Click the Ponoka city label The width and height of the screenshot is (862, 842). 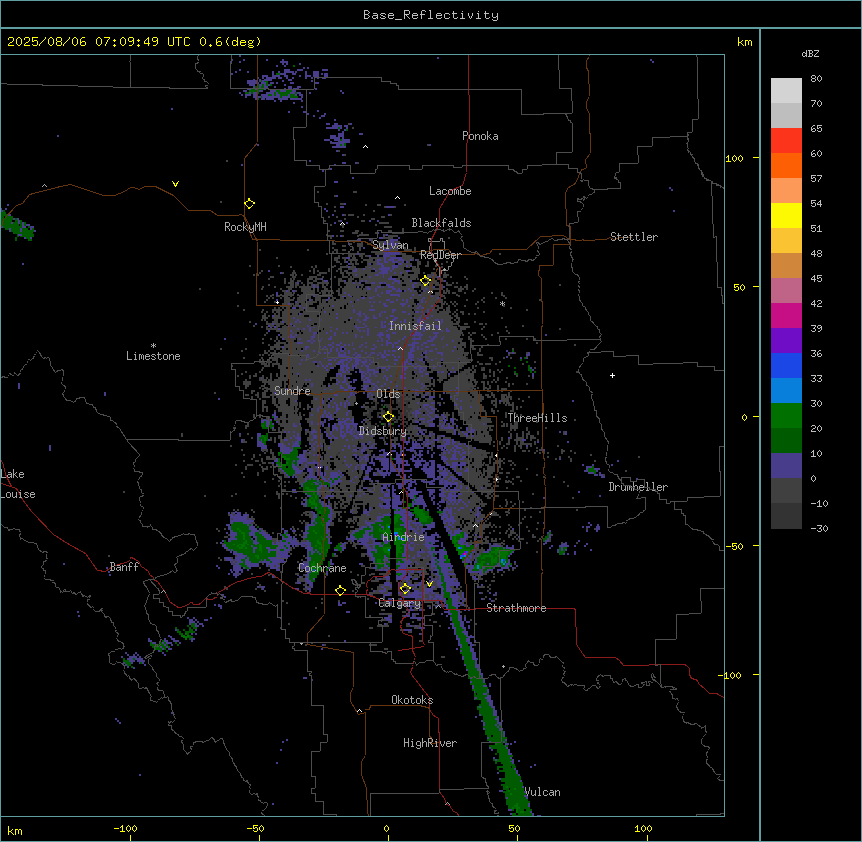(480, 136)
